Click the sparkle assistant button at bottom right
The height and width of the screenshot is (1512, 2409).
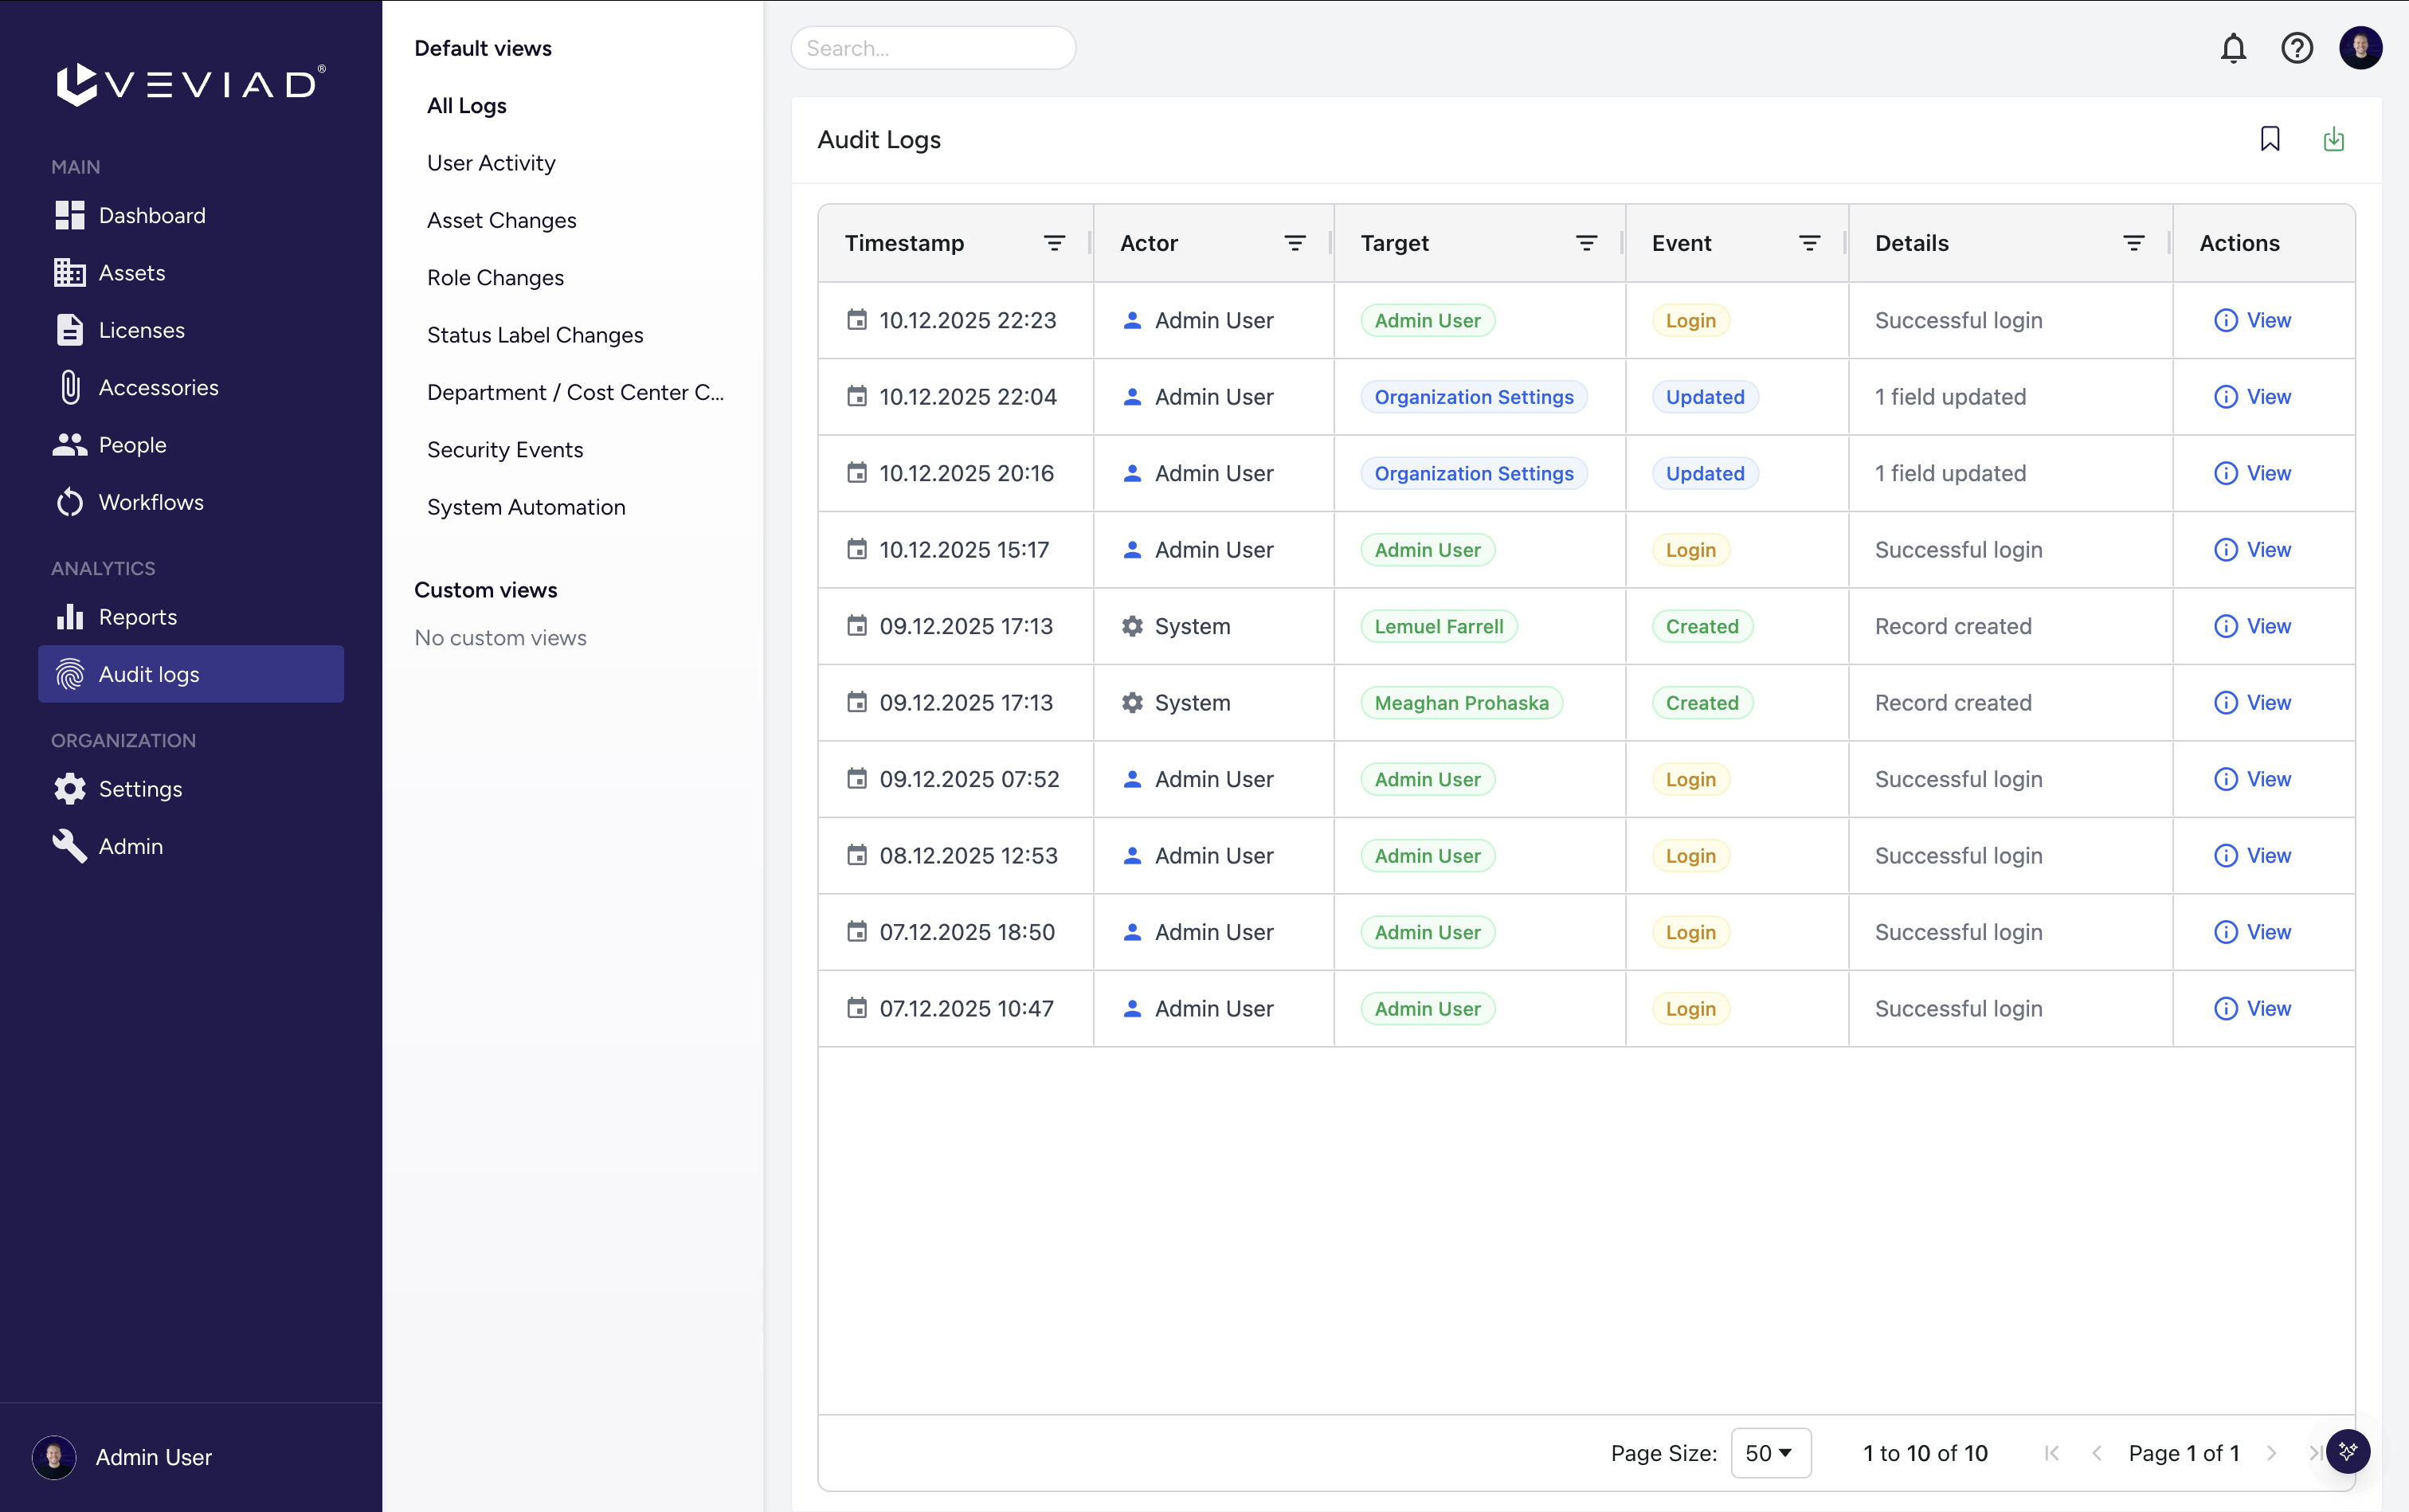[2347, 1450]
